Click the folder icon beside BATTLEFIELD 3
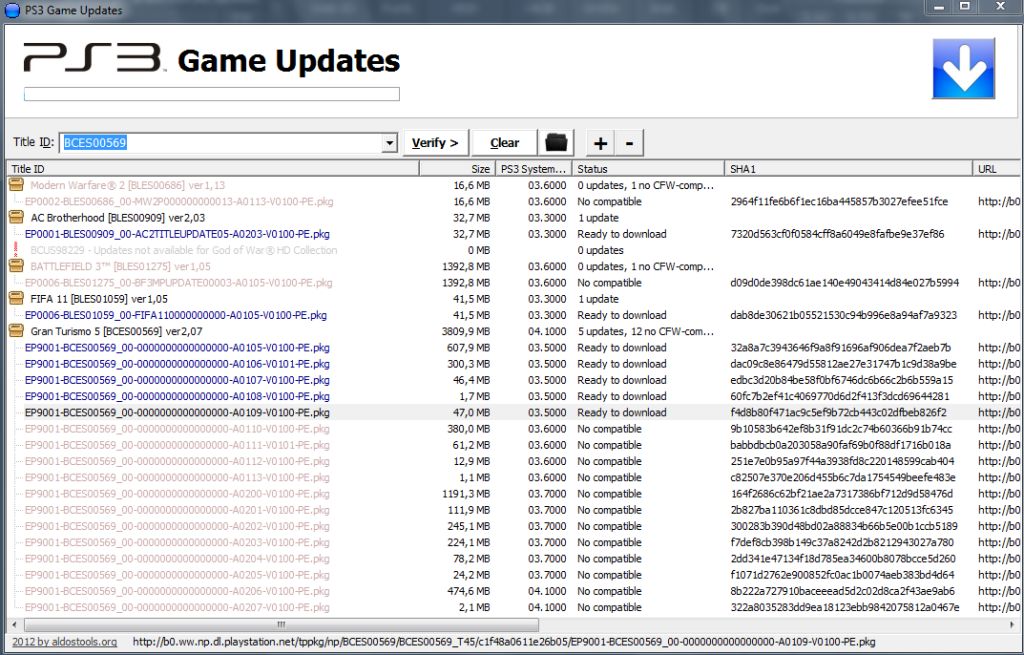The width and height of the screenshot is (1024, 655). point(14,266)
